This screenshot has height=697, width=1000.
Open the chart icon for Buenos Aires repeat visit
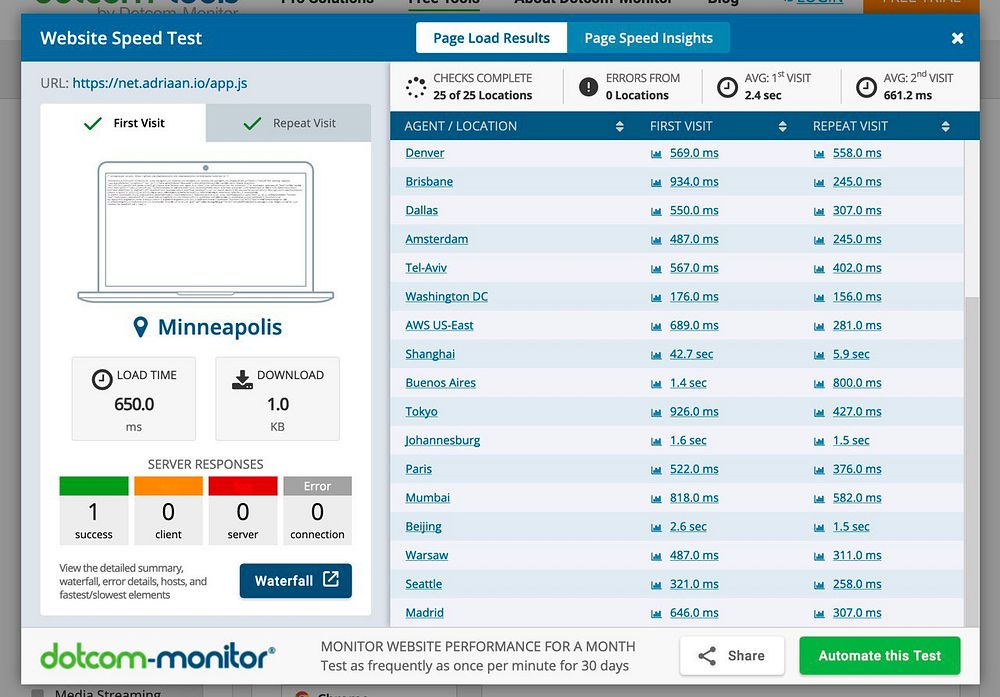(819, 383)
